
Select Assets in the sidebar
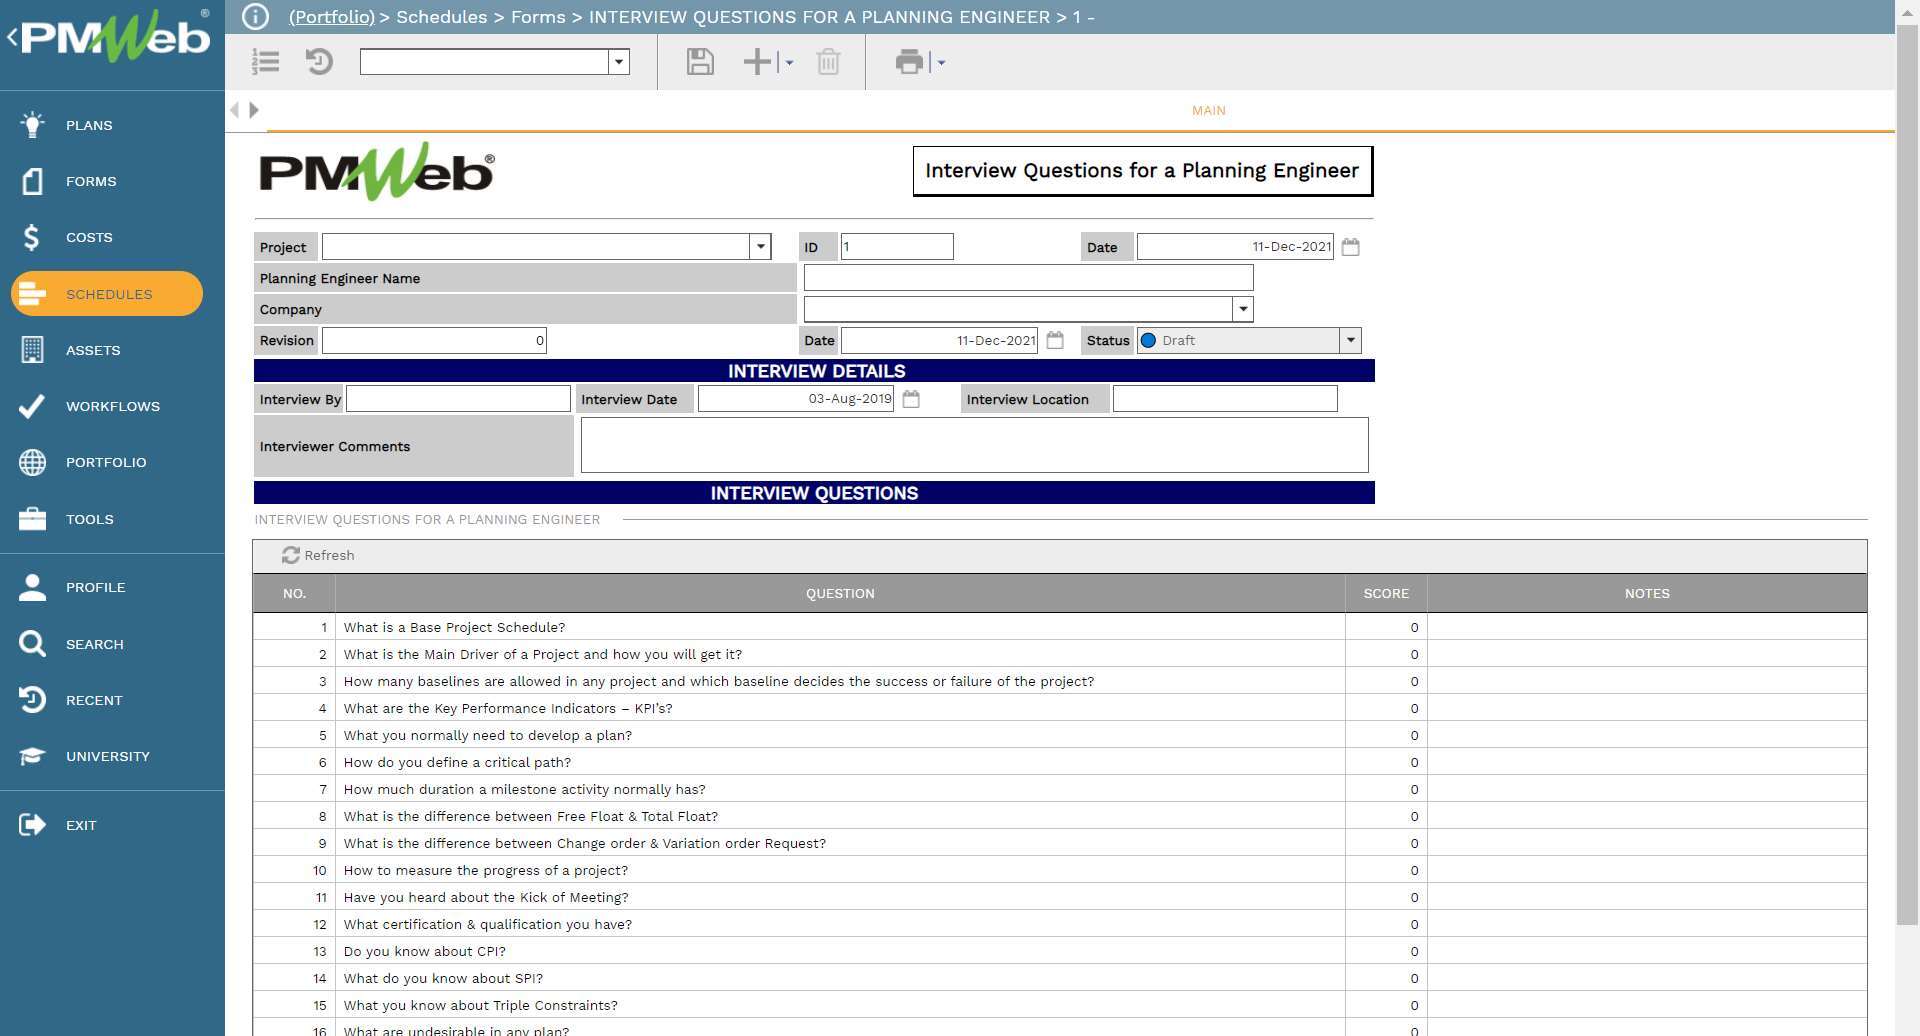point(93,350)
